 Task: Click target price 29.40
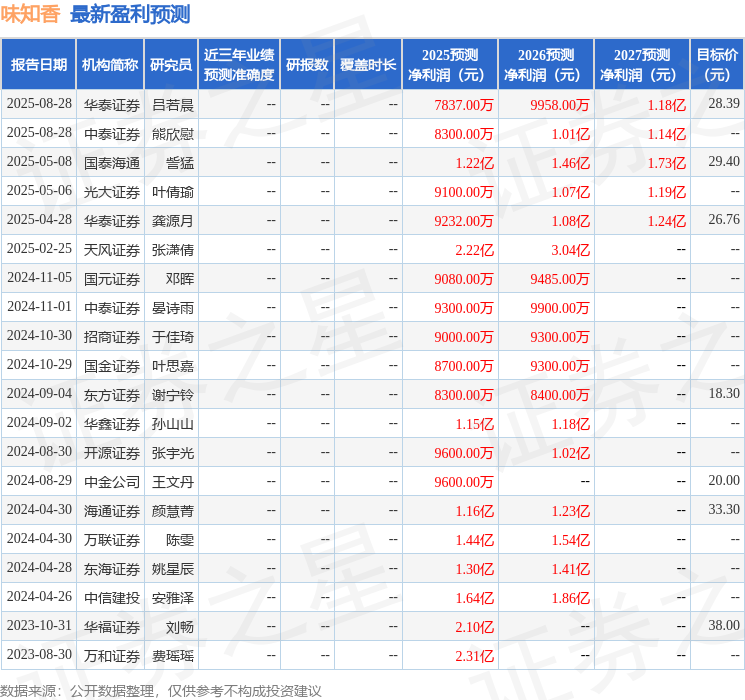(724, 162)
